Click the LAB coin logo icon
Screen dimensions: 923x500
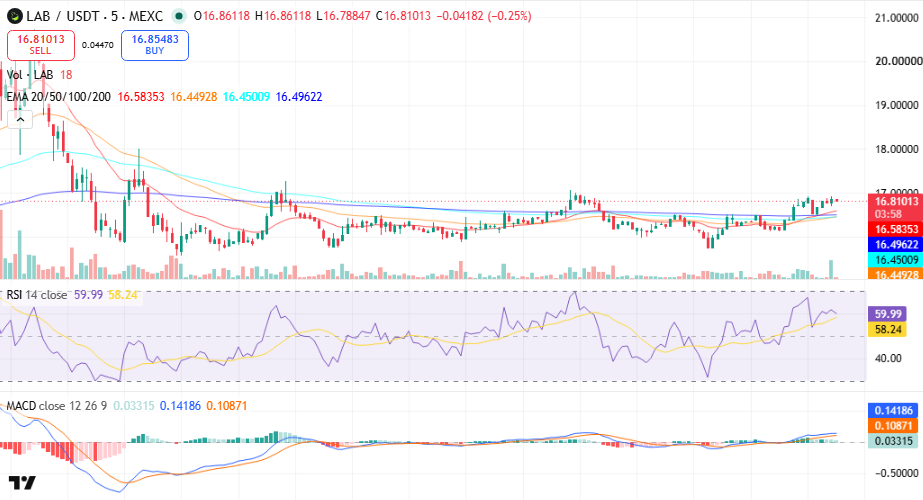click(14, 16)
